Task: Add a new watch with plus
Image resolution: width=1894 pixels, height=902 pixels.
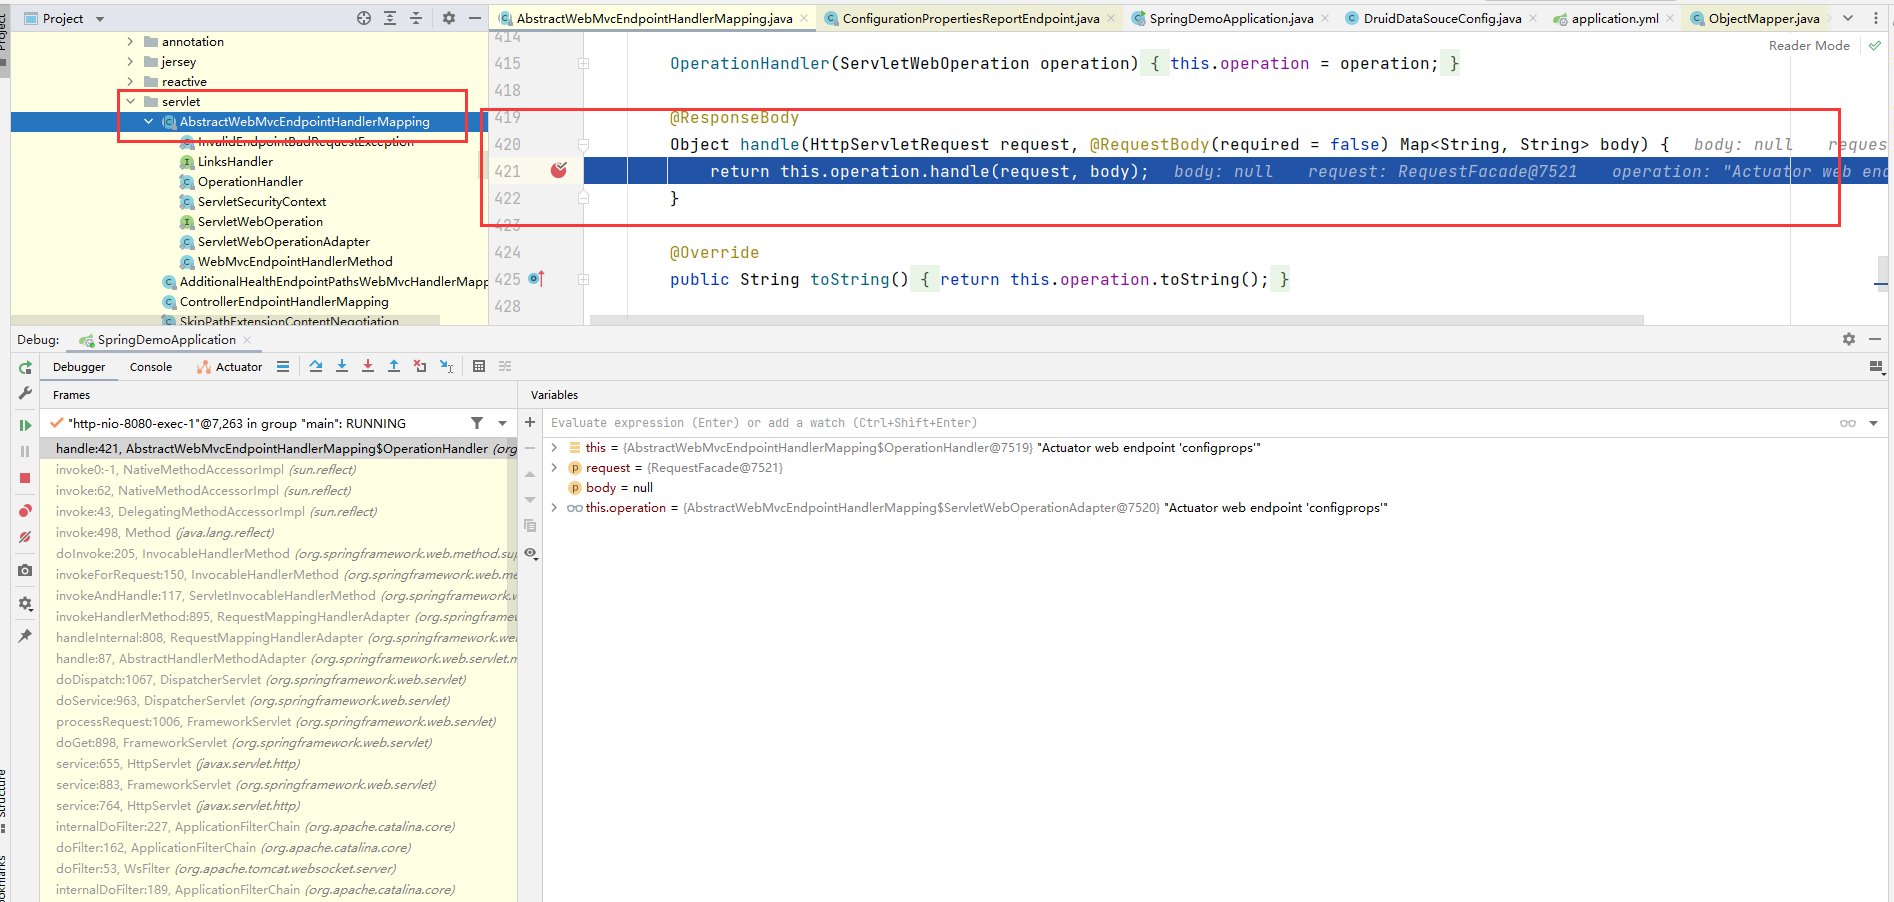Action: pos(530,422)
